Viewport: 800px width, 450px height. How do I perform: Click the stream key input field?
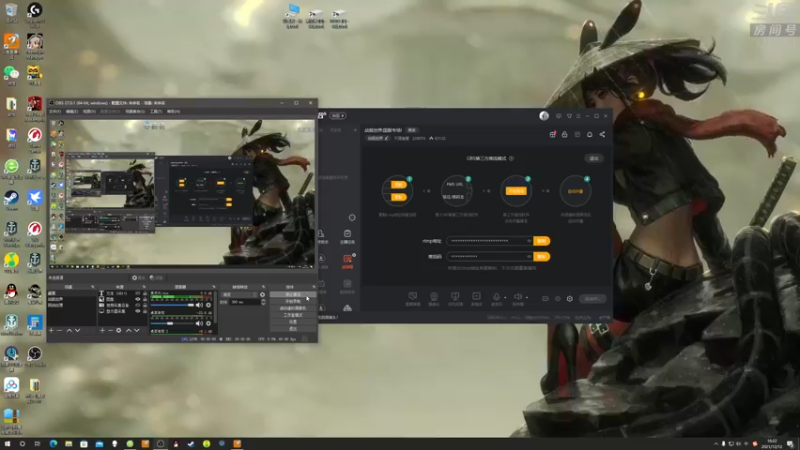(490, 257)
